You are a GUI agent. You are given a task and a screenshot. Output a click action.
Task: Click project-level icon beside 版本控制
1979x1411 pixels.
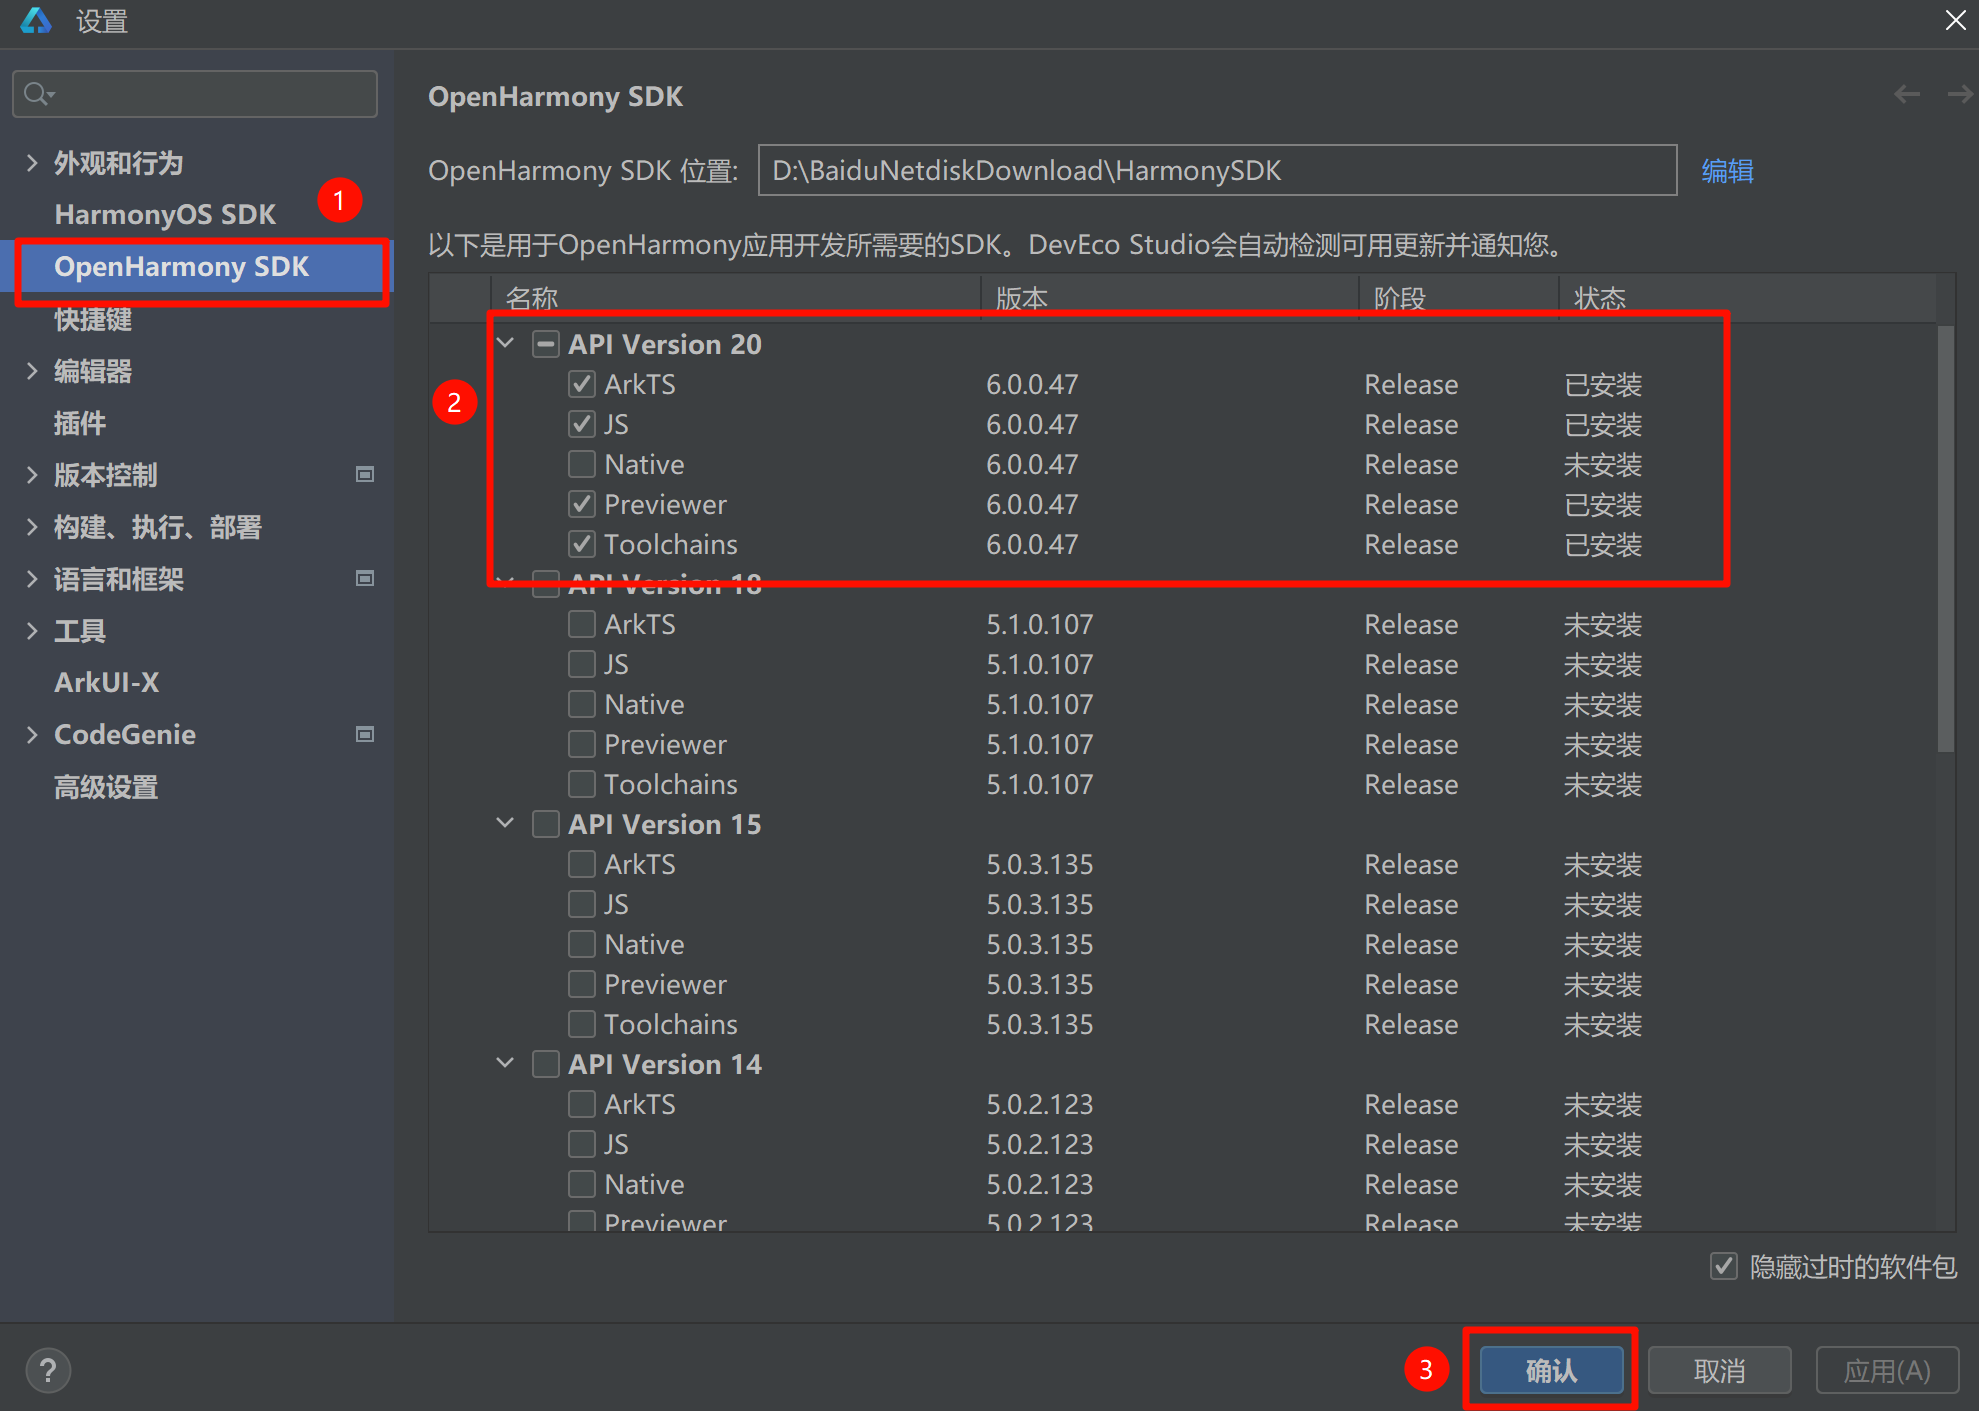click(365, 474)
